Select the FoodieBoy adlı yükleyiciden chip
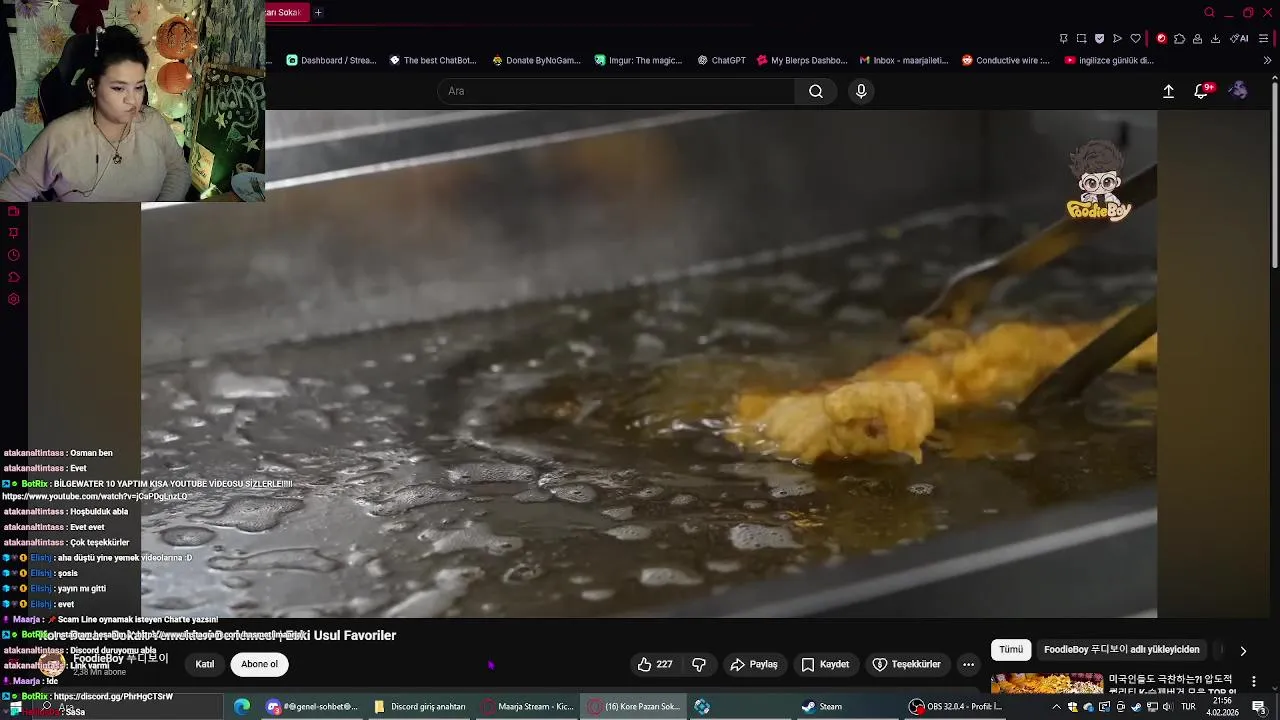 pos(1121,650)
